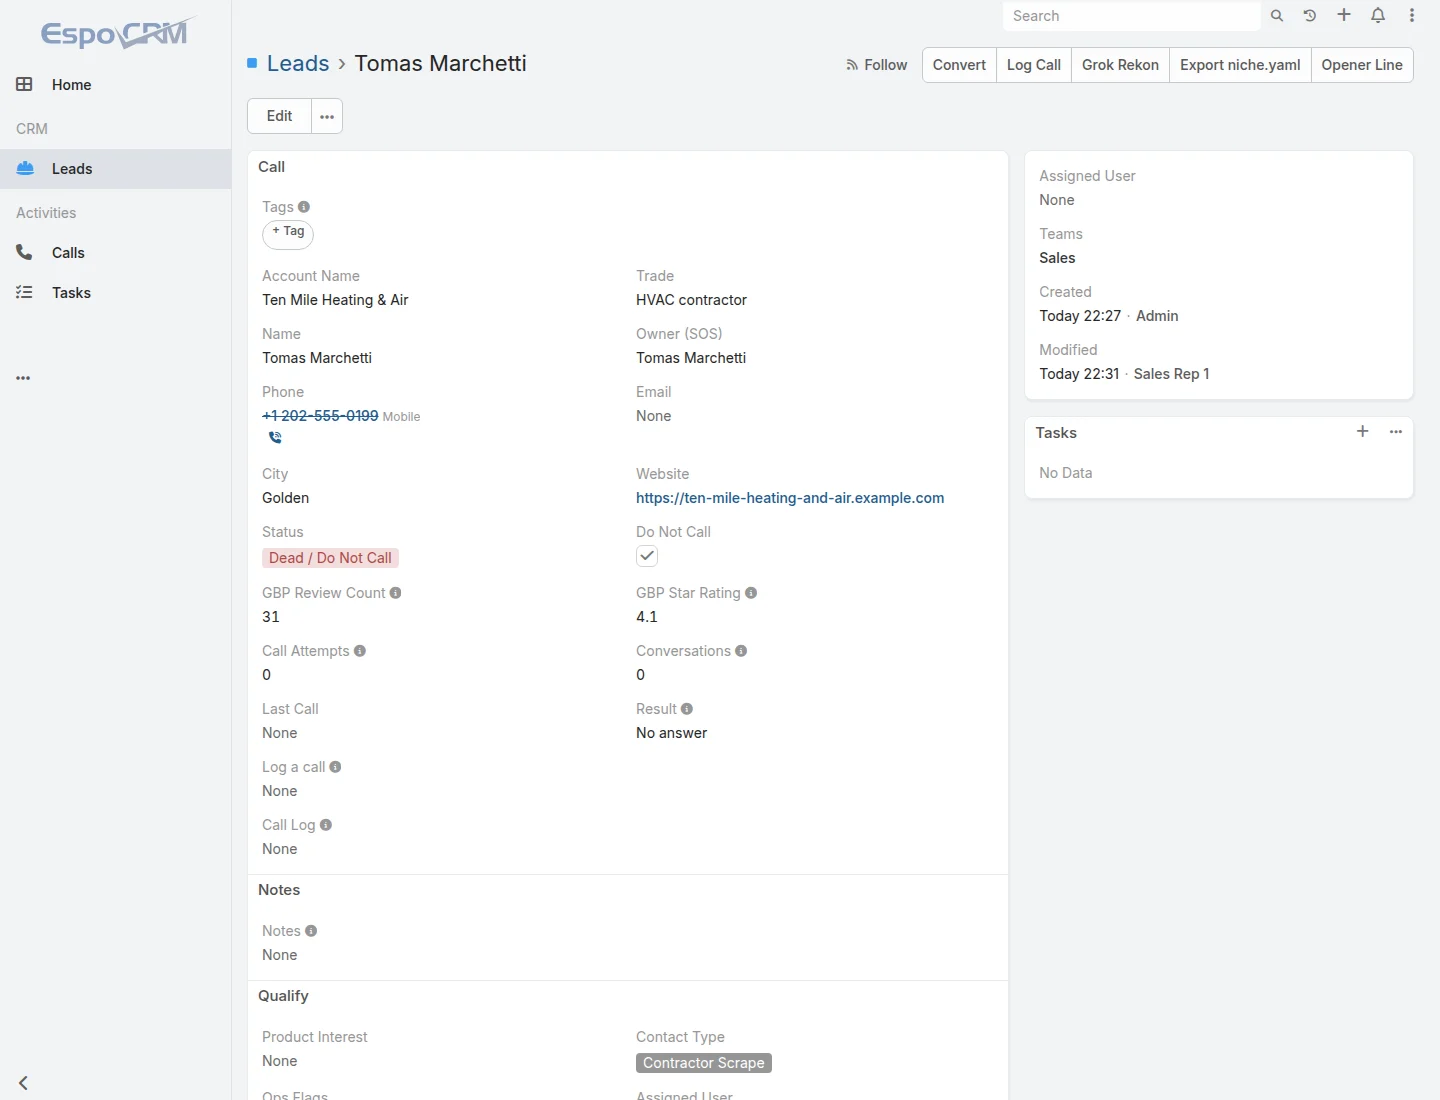Click the Dead / Do Not Call status badge

click(x=330, y=558)
